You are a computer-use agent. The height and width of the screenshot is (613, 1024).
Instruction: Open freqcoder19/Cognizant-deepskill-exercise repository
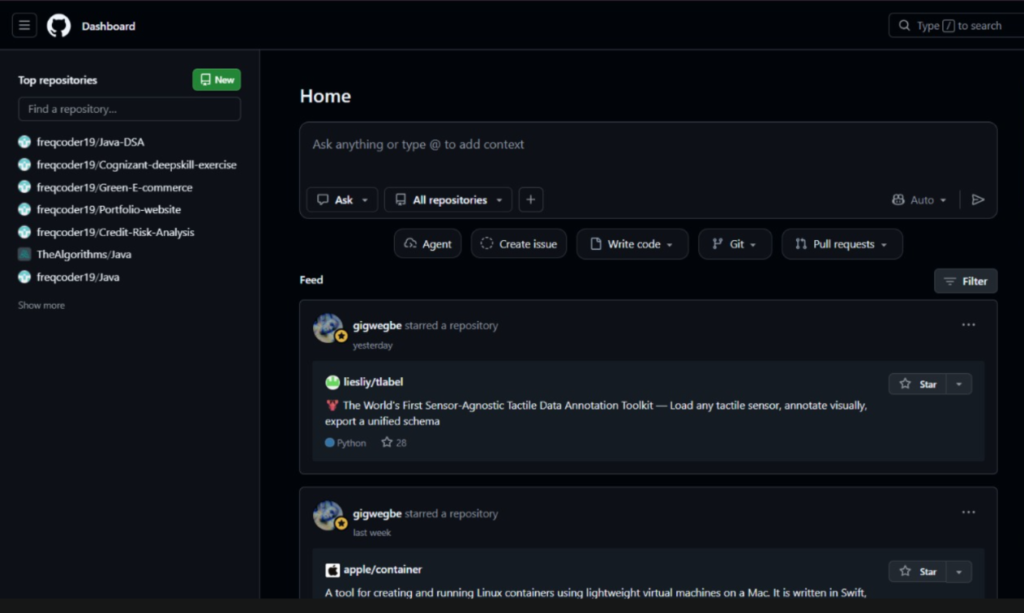click(x=136, y=165)
